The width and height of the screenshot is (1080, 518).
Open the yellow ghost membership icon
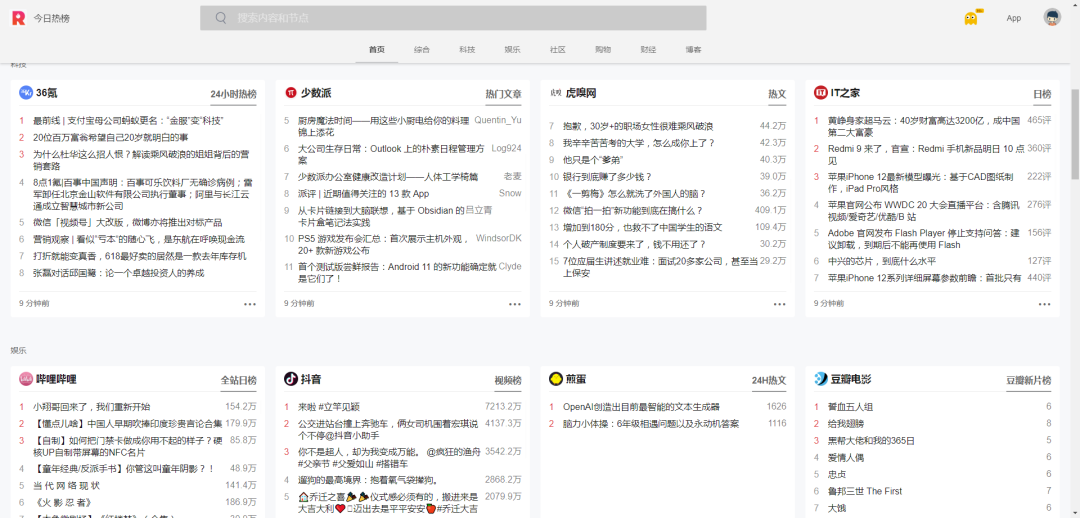click(971, 18)
